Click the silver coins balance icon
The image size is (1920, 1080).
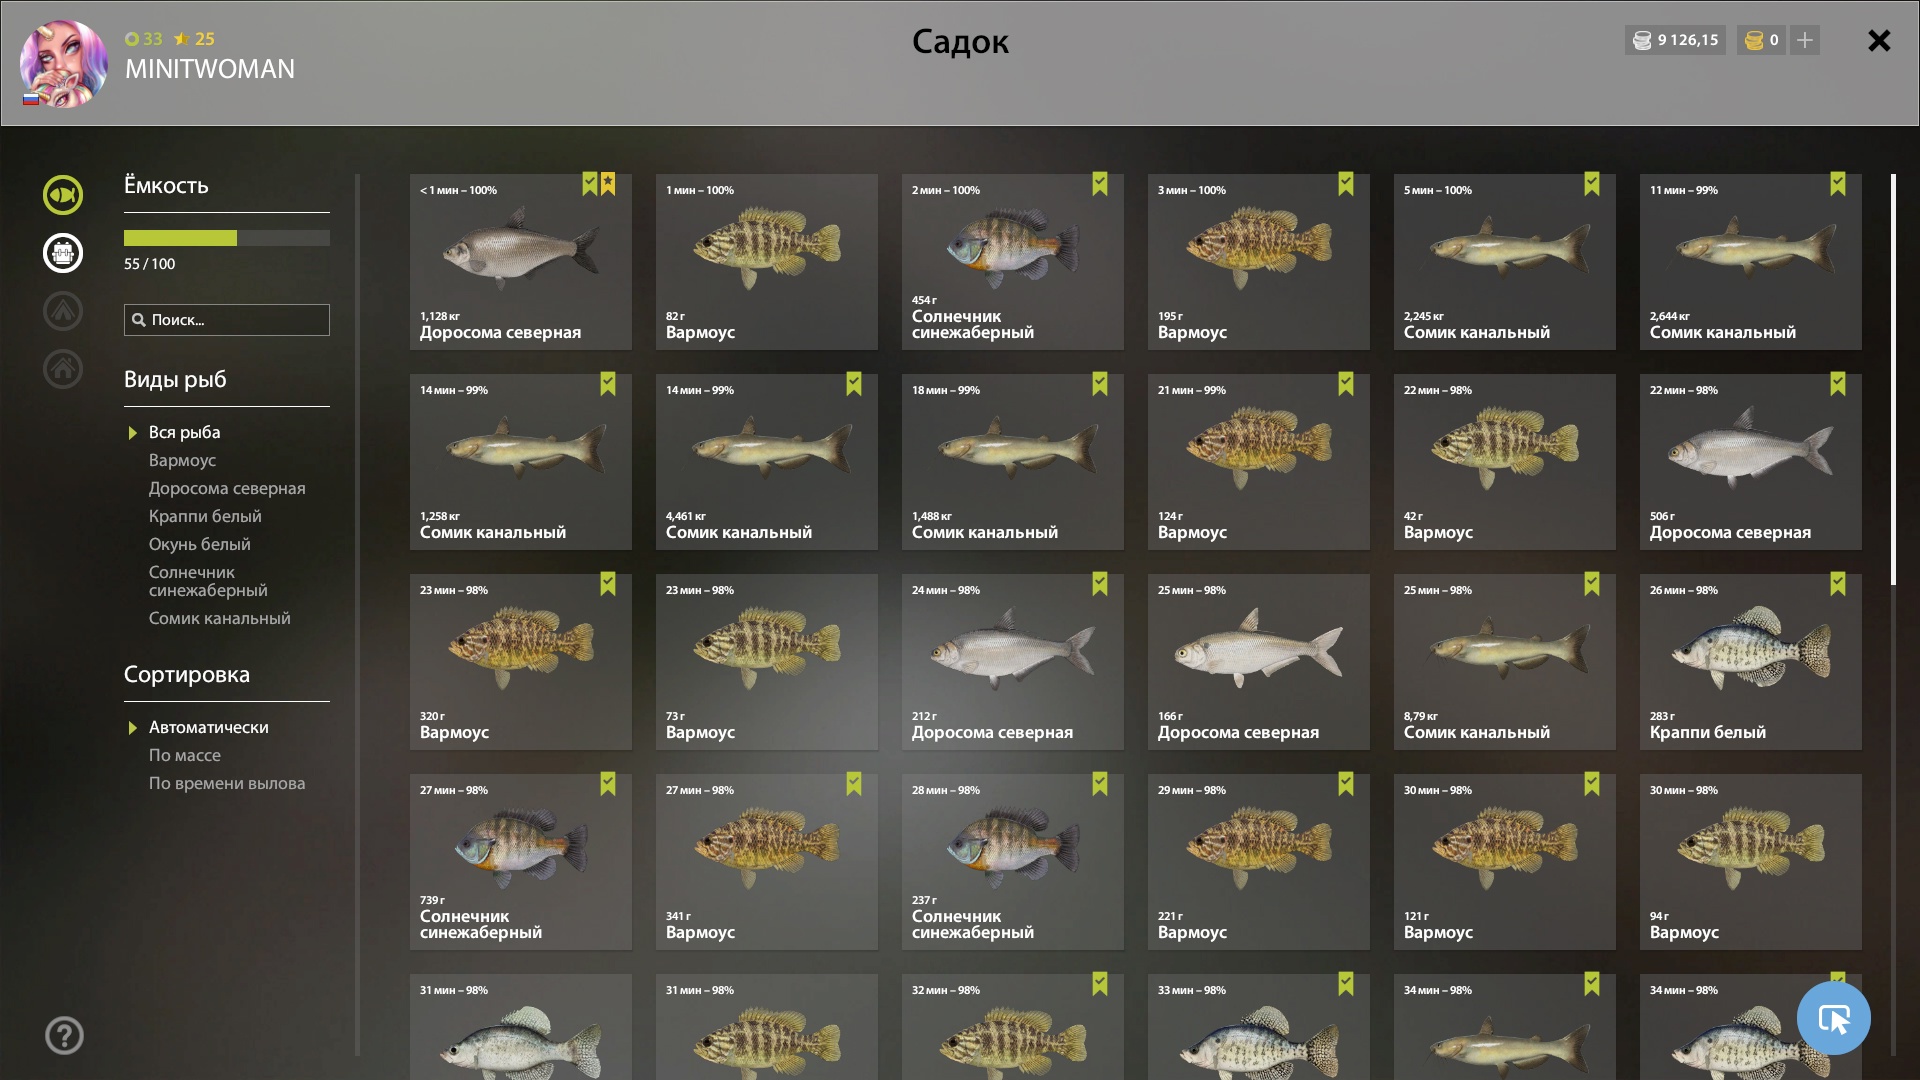1642,40
